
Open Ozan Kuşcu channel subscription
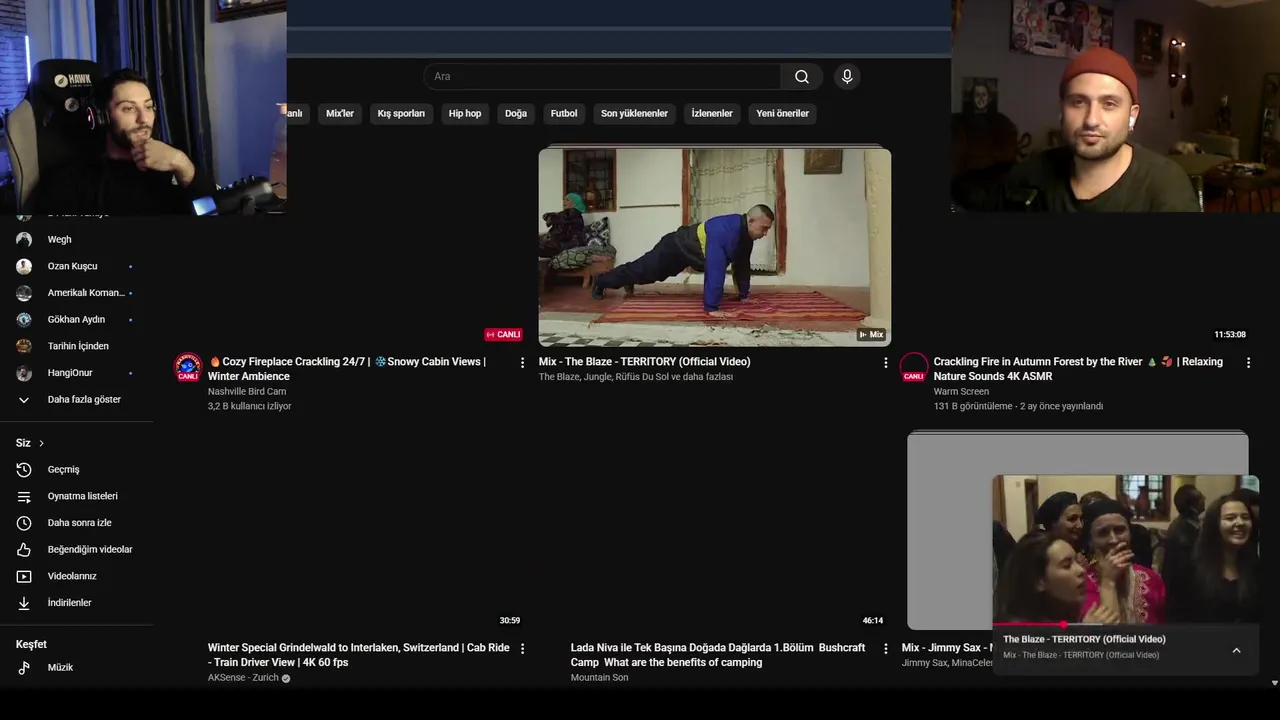pos(72,267)
